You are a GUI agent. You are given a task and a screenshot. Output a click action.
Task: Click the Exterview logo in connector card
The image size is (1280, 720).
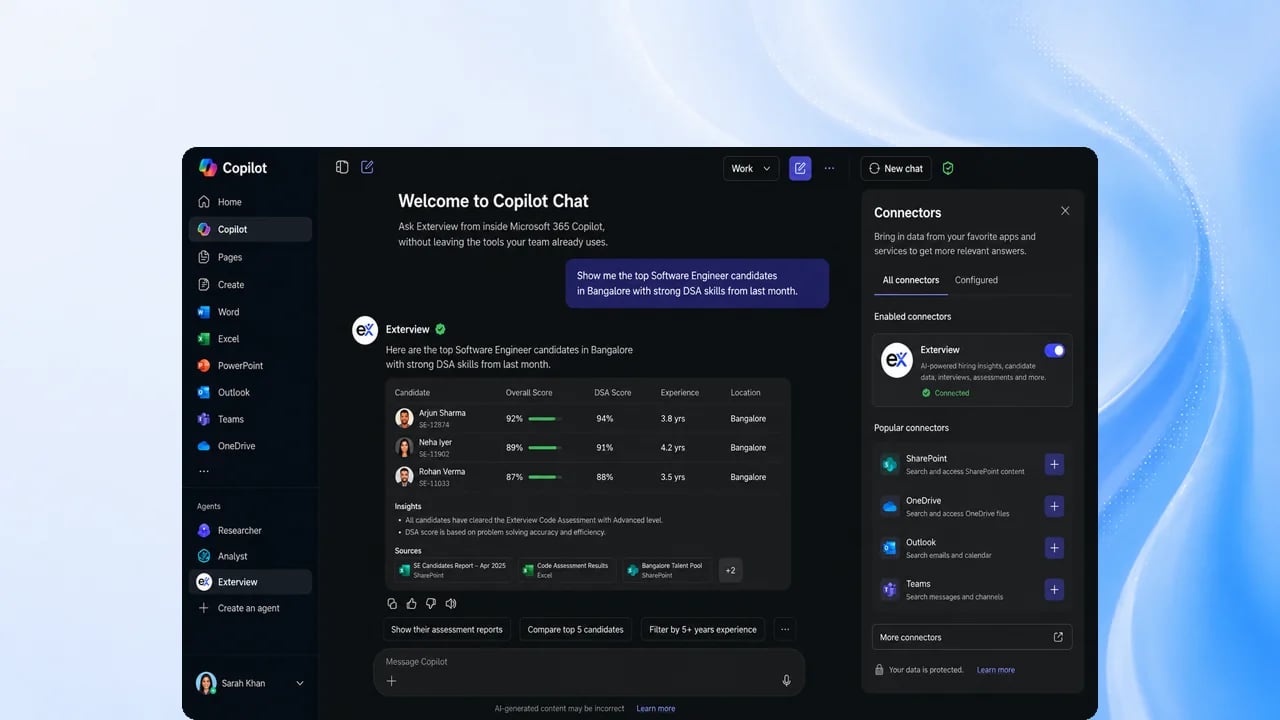click(897, 360)
